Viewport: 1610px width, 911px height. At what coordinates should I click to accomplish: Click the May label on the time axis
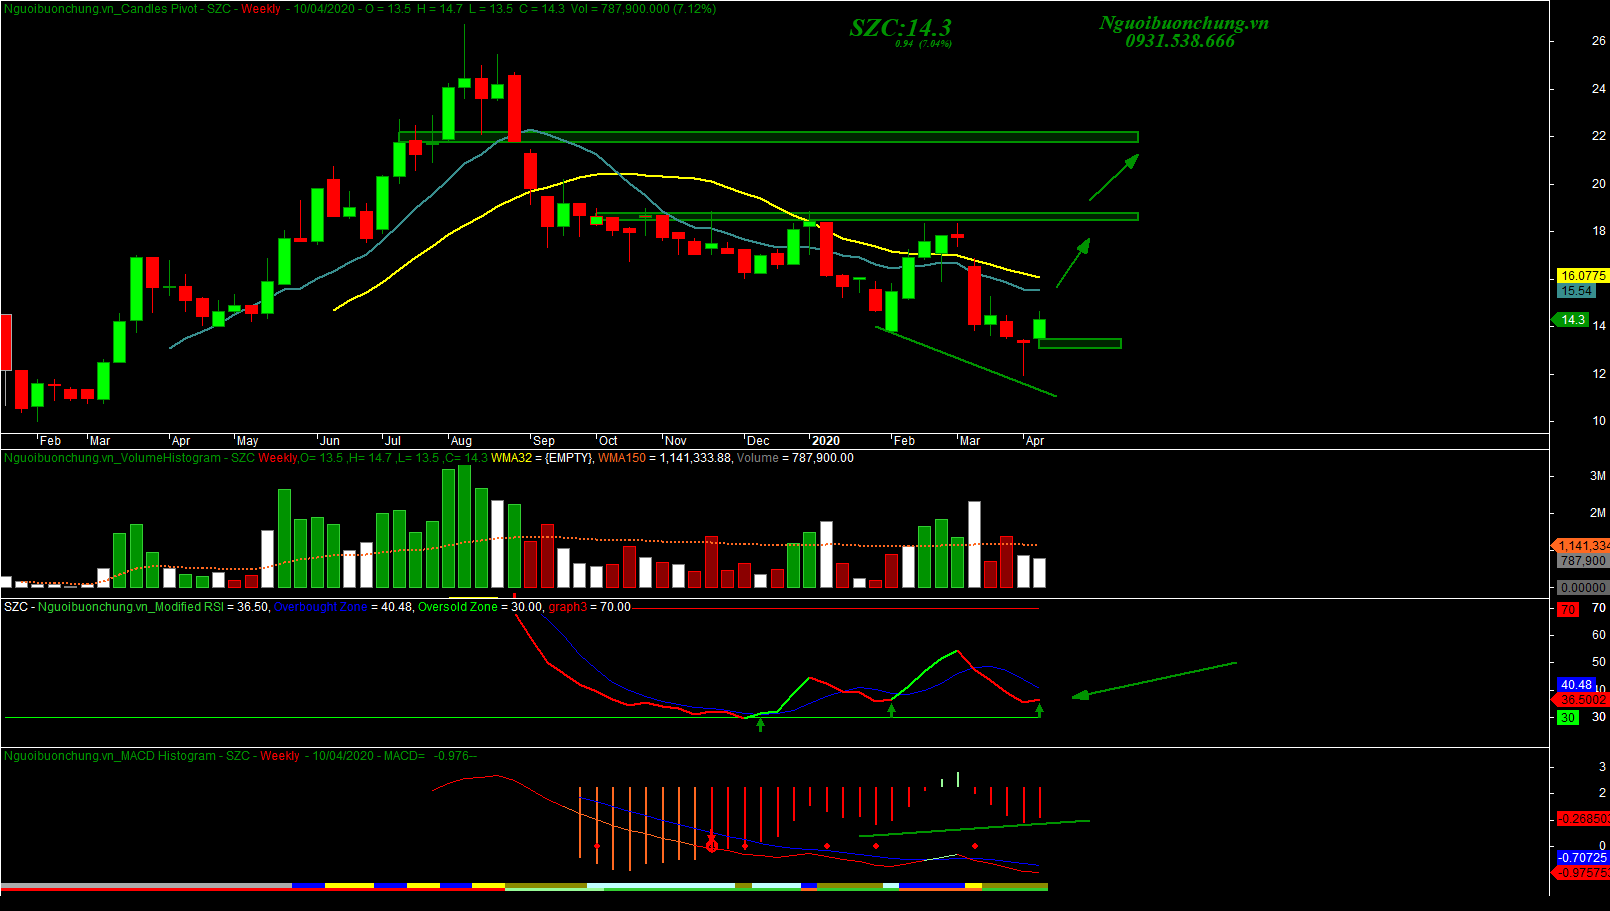click(x=247, y=441)
